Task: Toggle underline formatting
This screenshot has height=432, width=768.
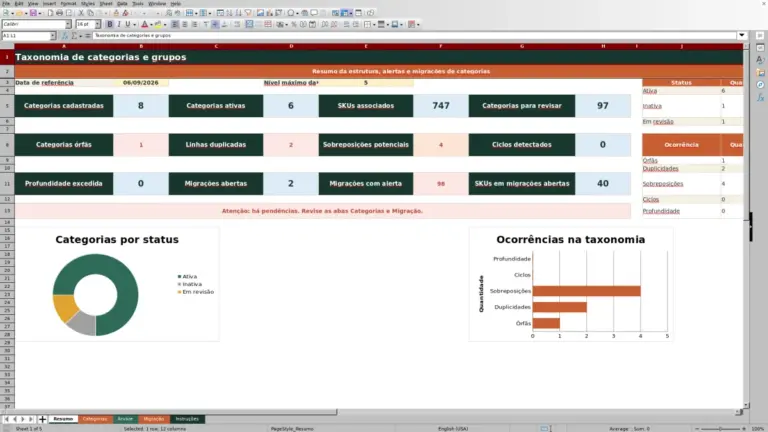Action: [127, 24]
